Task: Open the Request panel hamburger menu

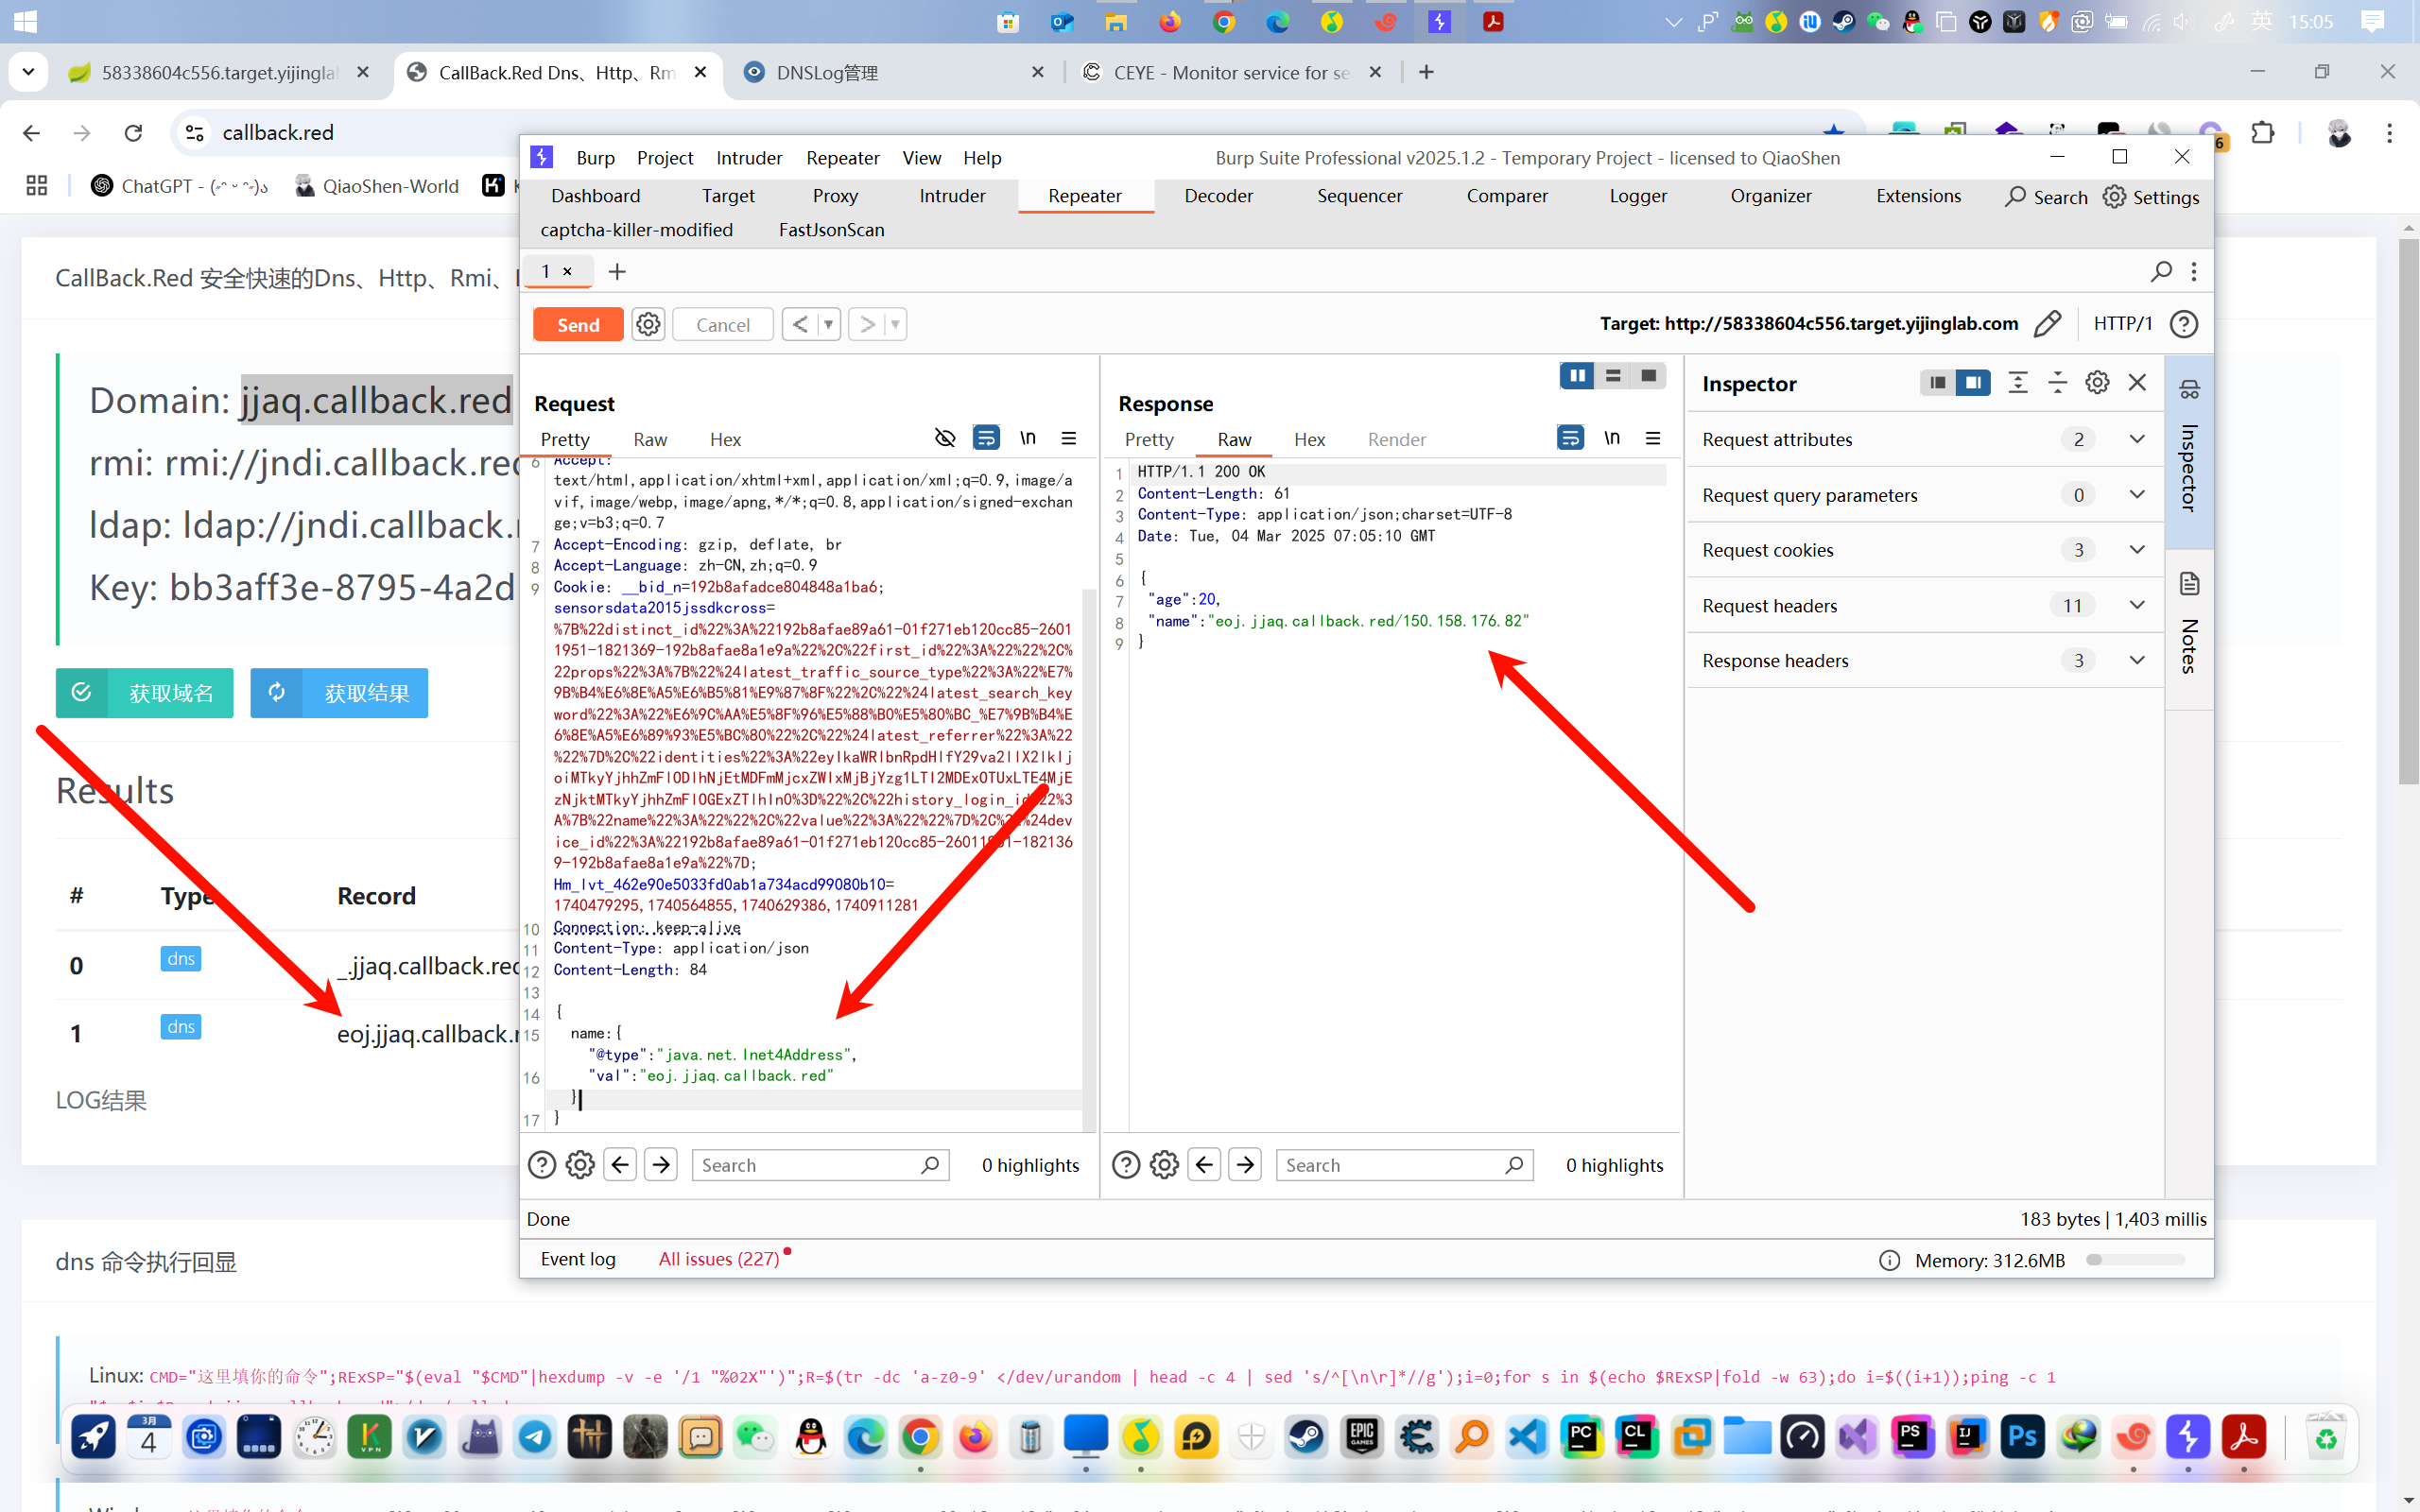Action: [1069, 438]
